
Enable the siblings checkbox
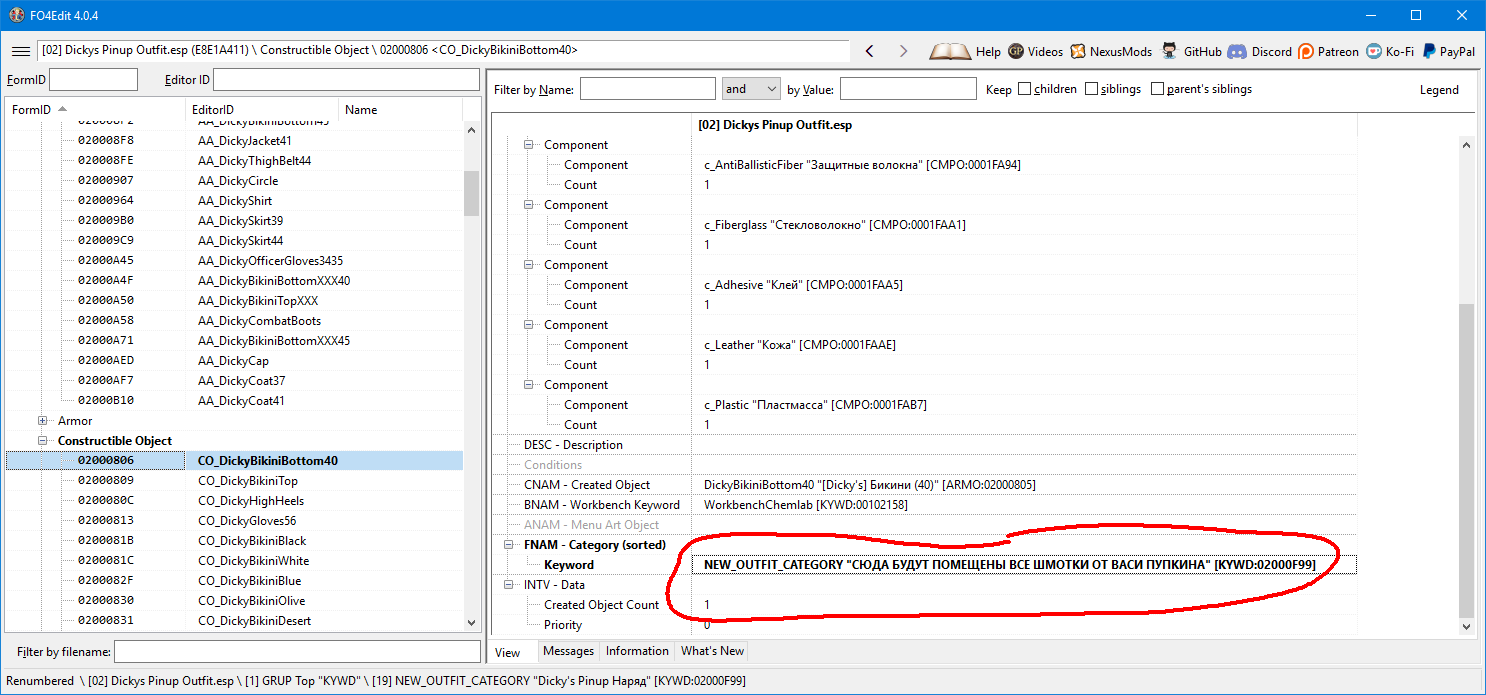coord(1091,89)
